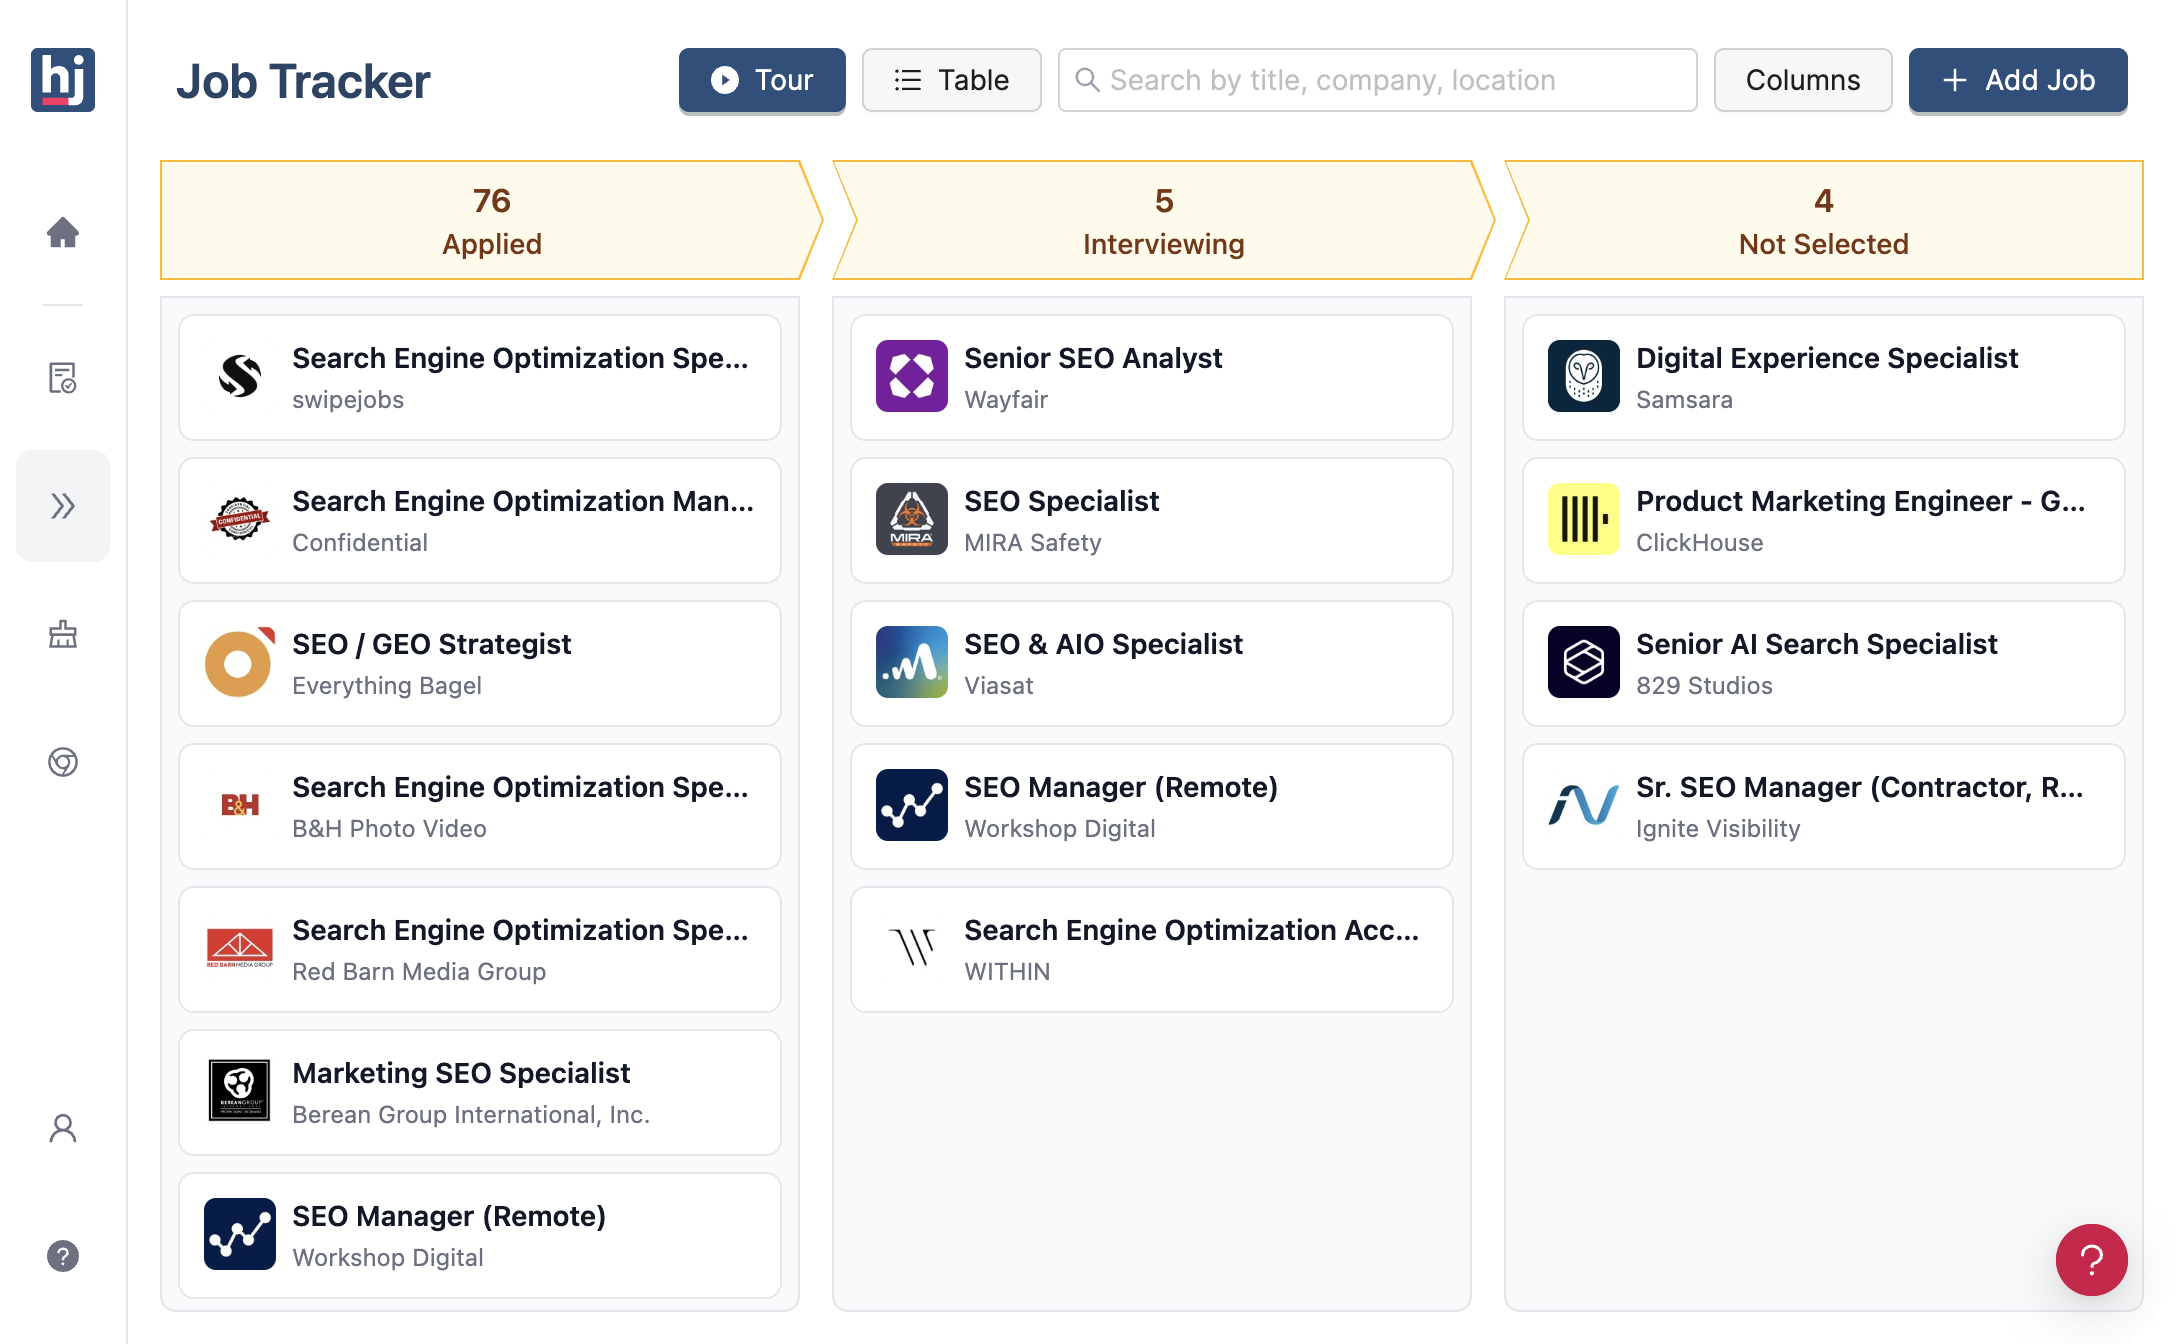2176x1344 pixels.
Task: Start the Tour
Action: [762, 80]
